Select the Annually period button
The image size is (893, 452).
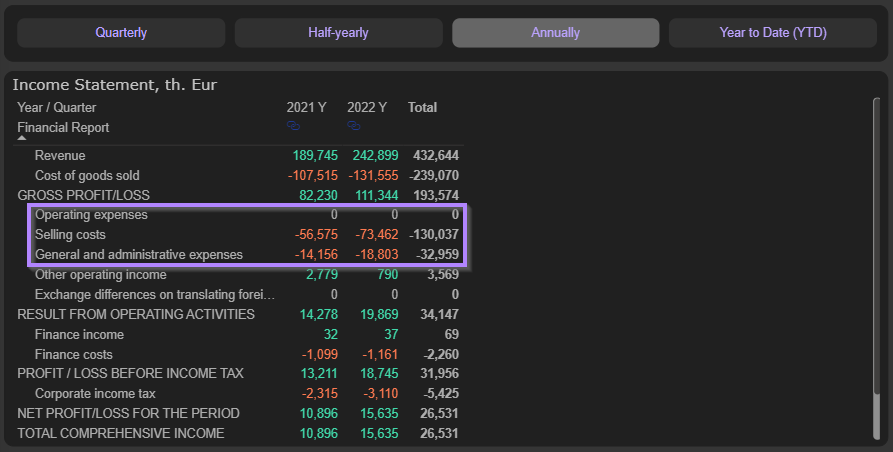[555, 33]
